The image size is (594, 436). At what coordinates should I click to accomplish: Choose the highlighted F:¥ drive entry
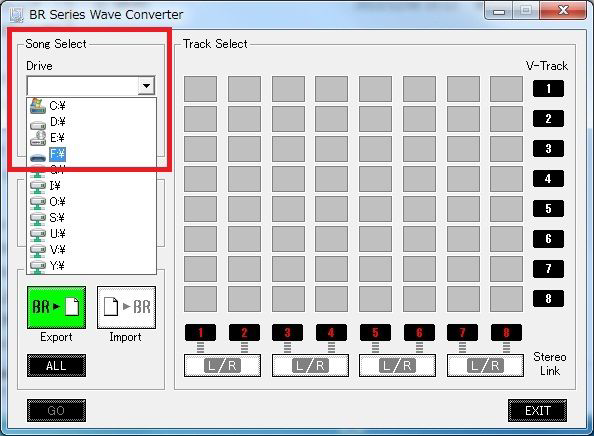coord(91,154)
